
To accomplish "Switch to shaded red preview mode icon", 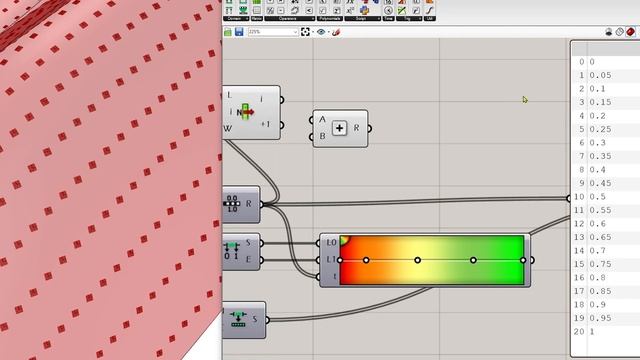I will [631, 32].
